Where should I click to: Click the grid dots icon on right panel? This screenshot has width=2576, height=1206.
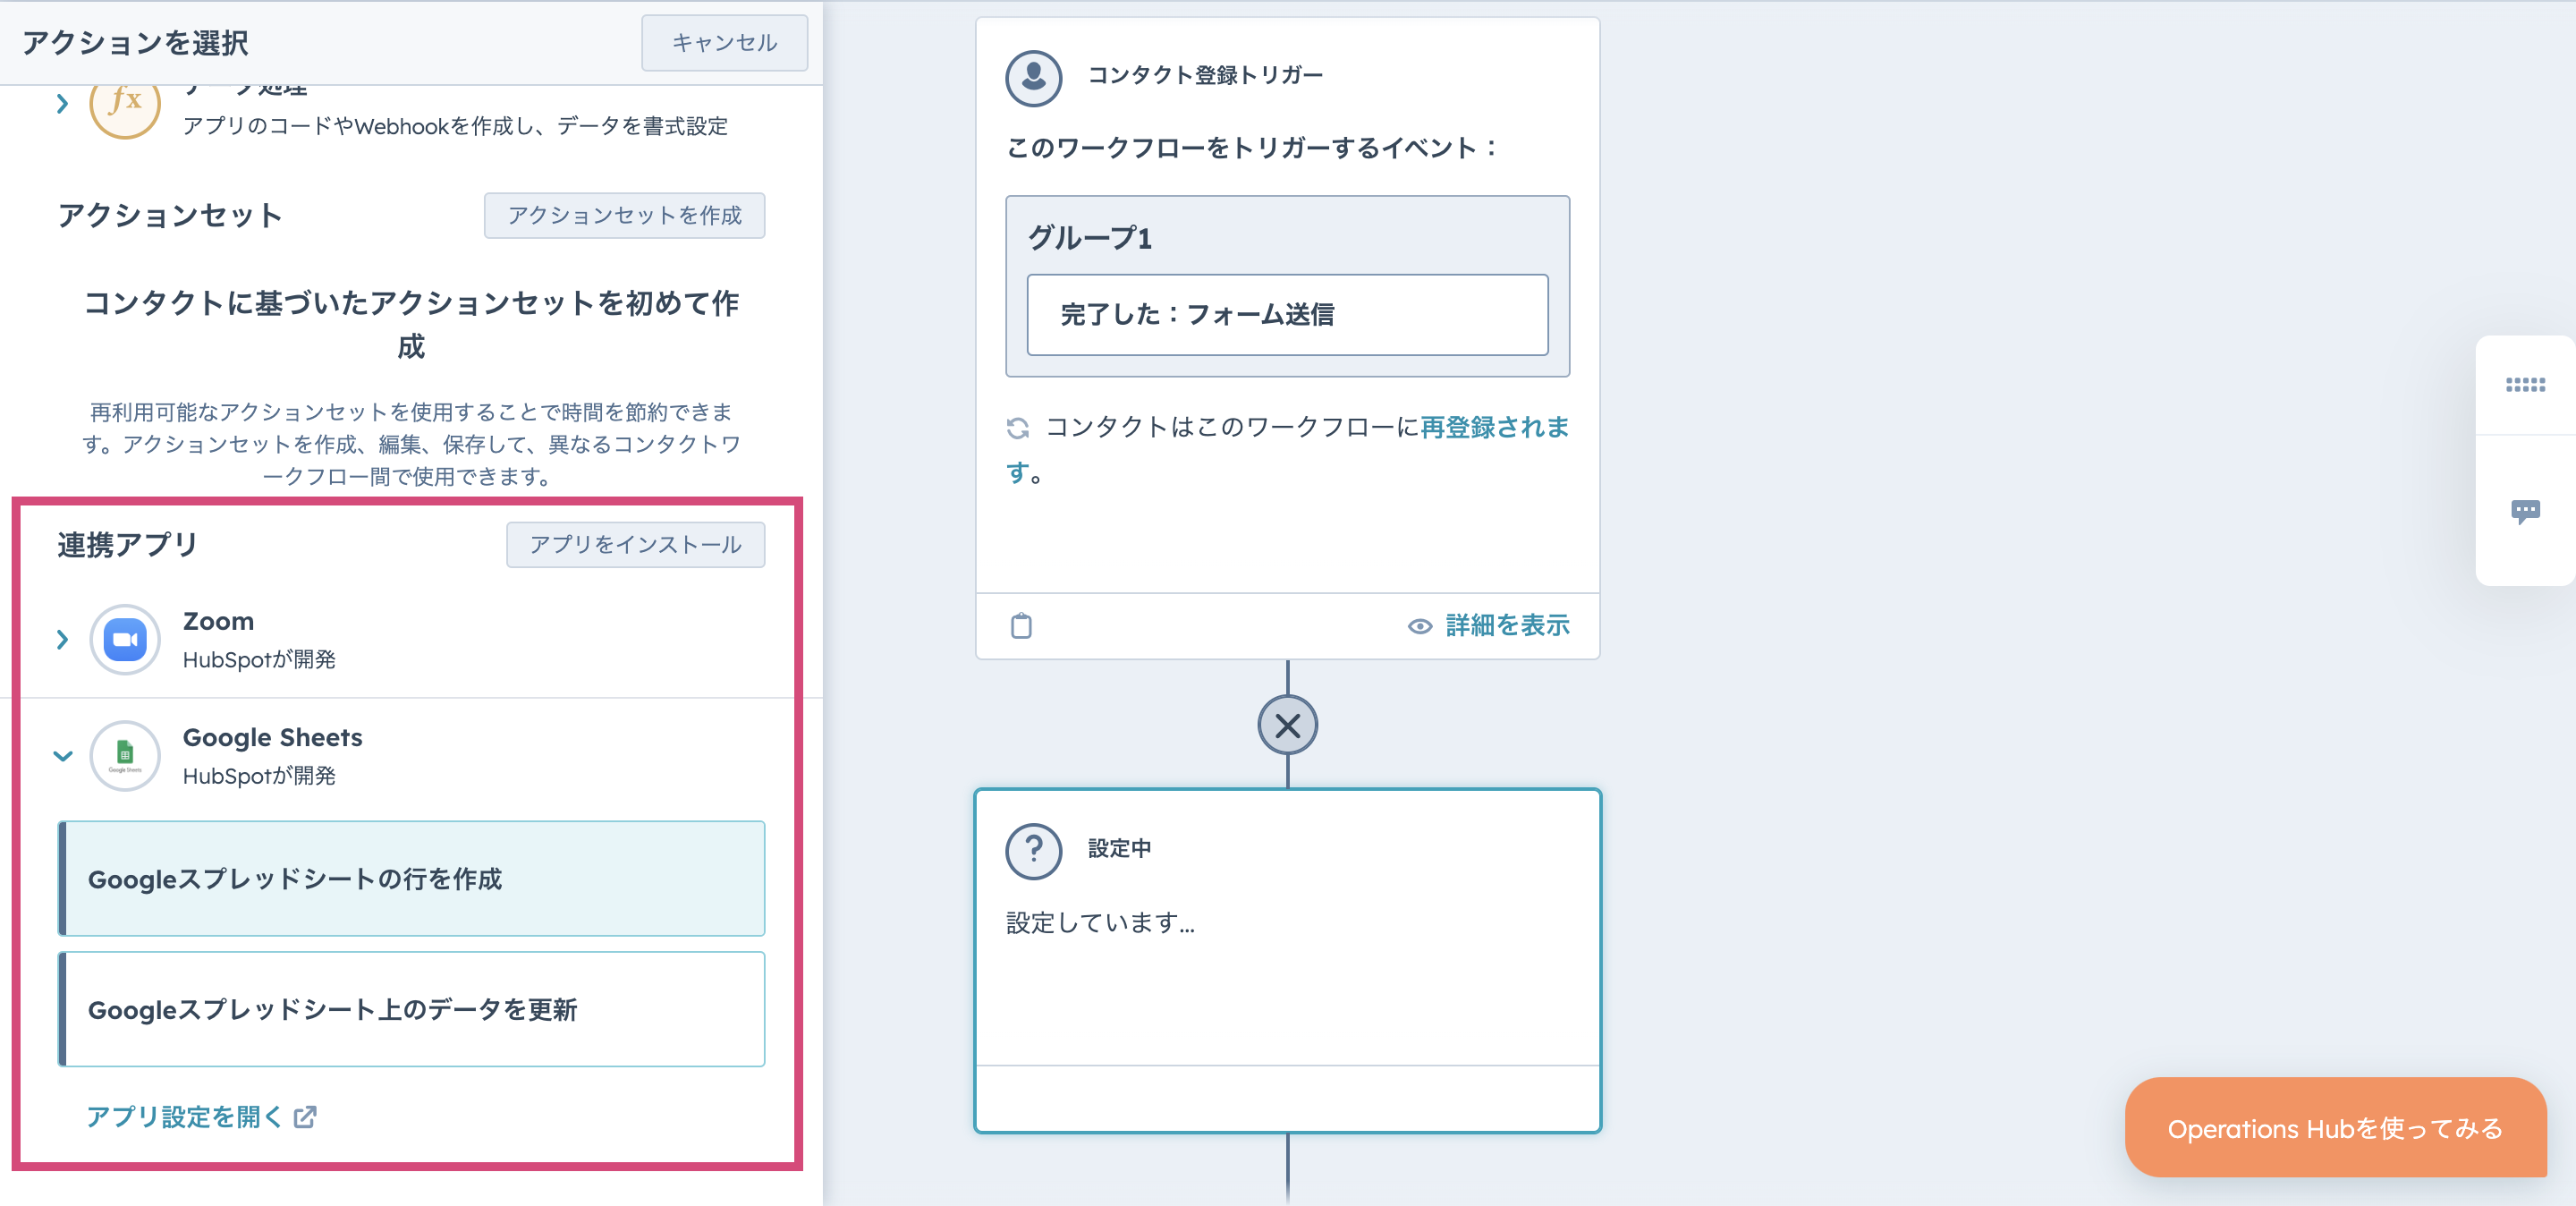pos(2524,384)
